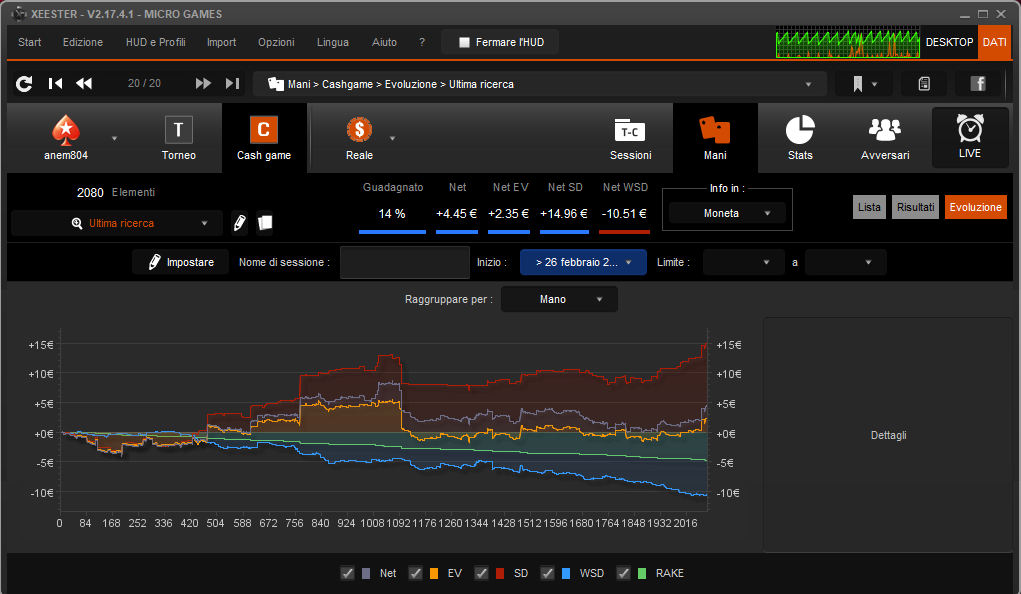The image size is (1021, 594).
Task: Expand the Raggruppare per Mano dropdown
Action: click(x=559, y=300)
